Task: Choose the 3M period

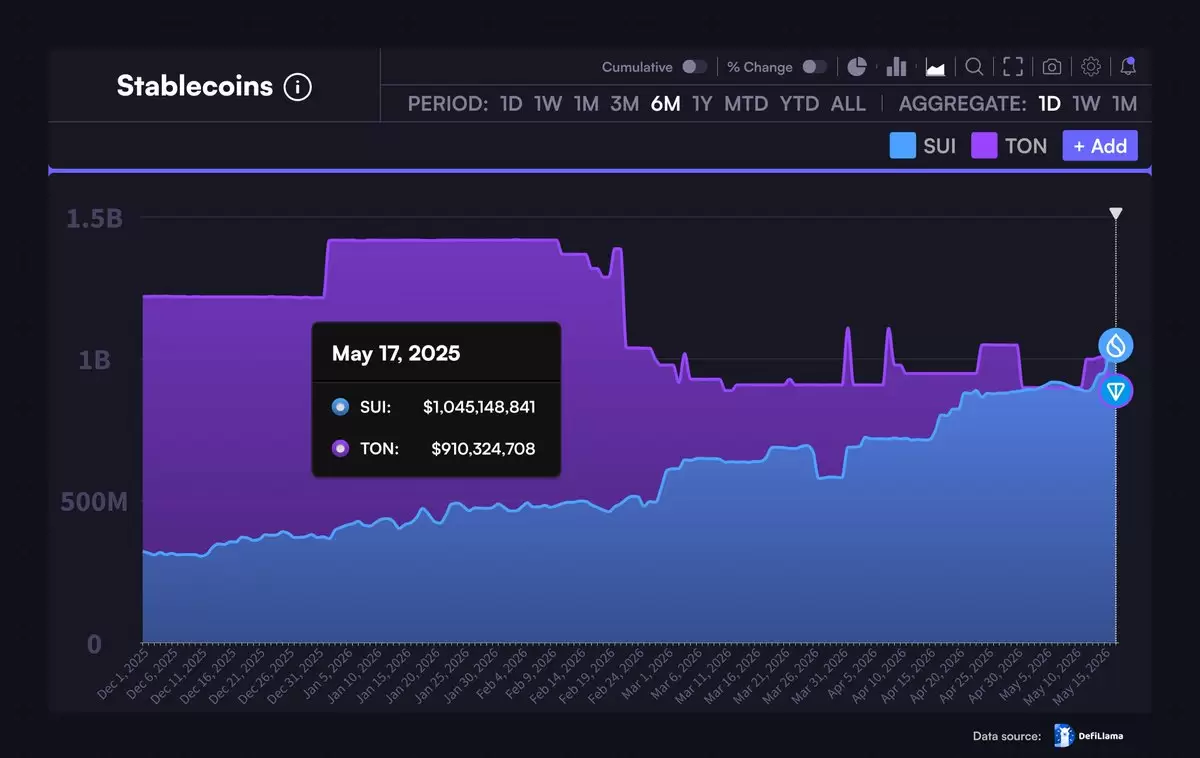Action: [x=625, y=104]
